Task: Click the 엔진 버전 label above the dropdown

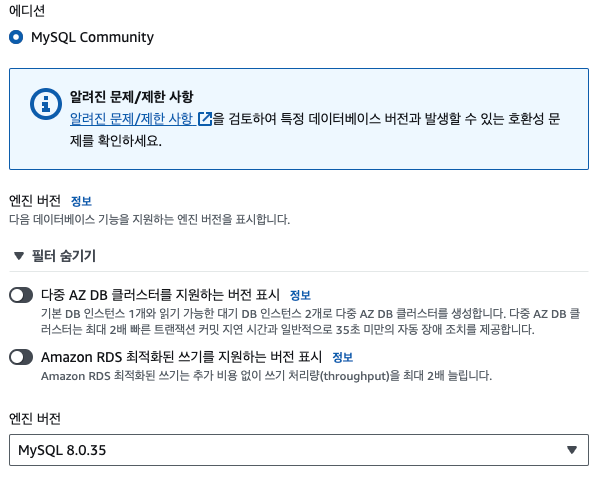Action: pyautogui.click(x=35, y=419)
